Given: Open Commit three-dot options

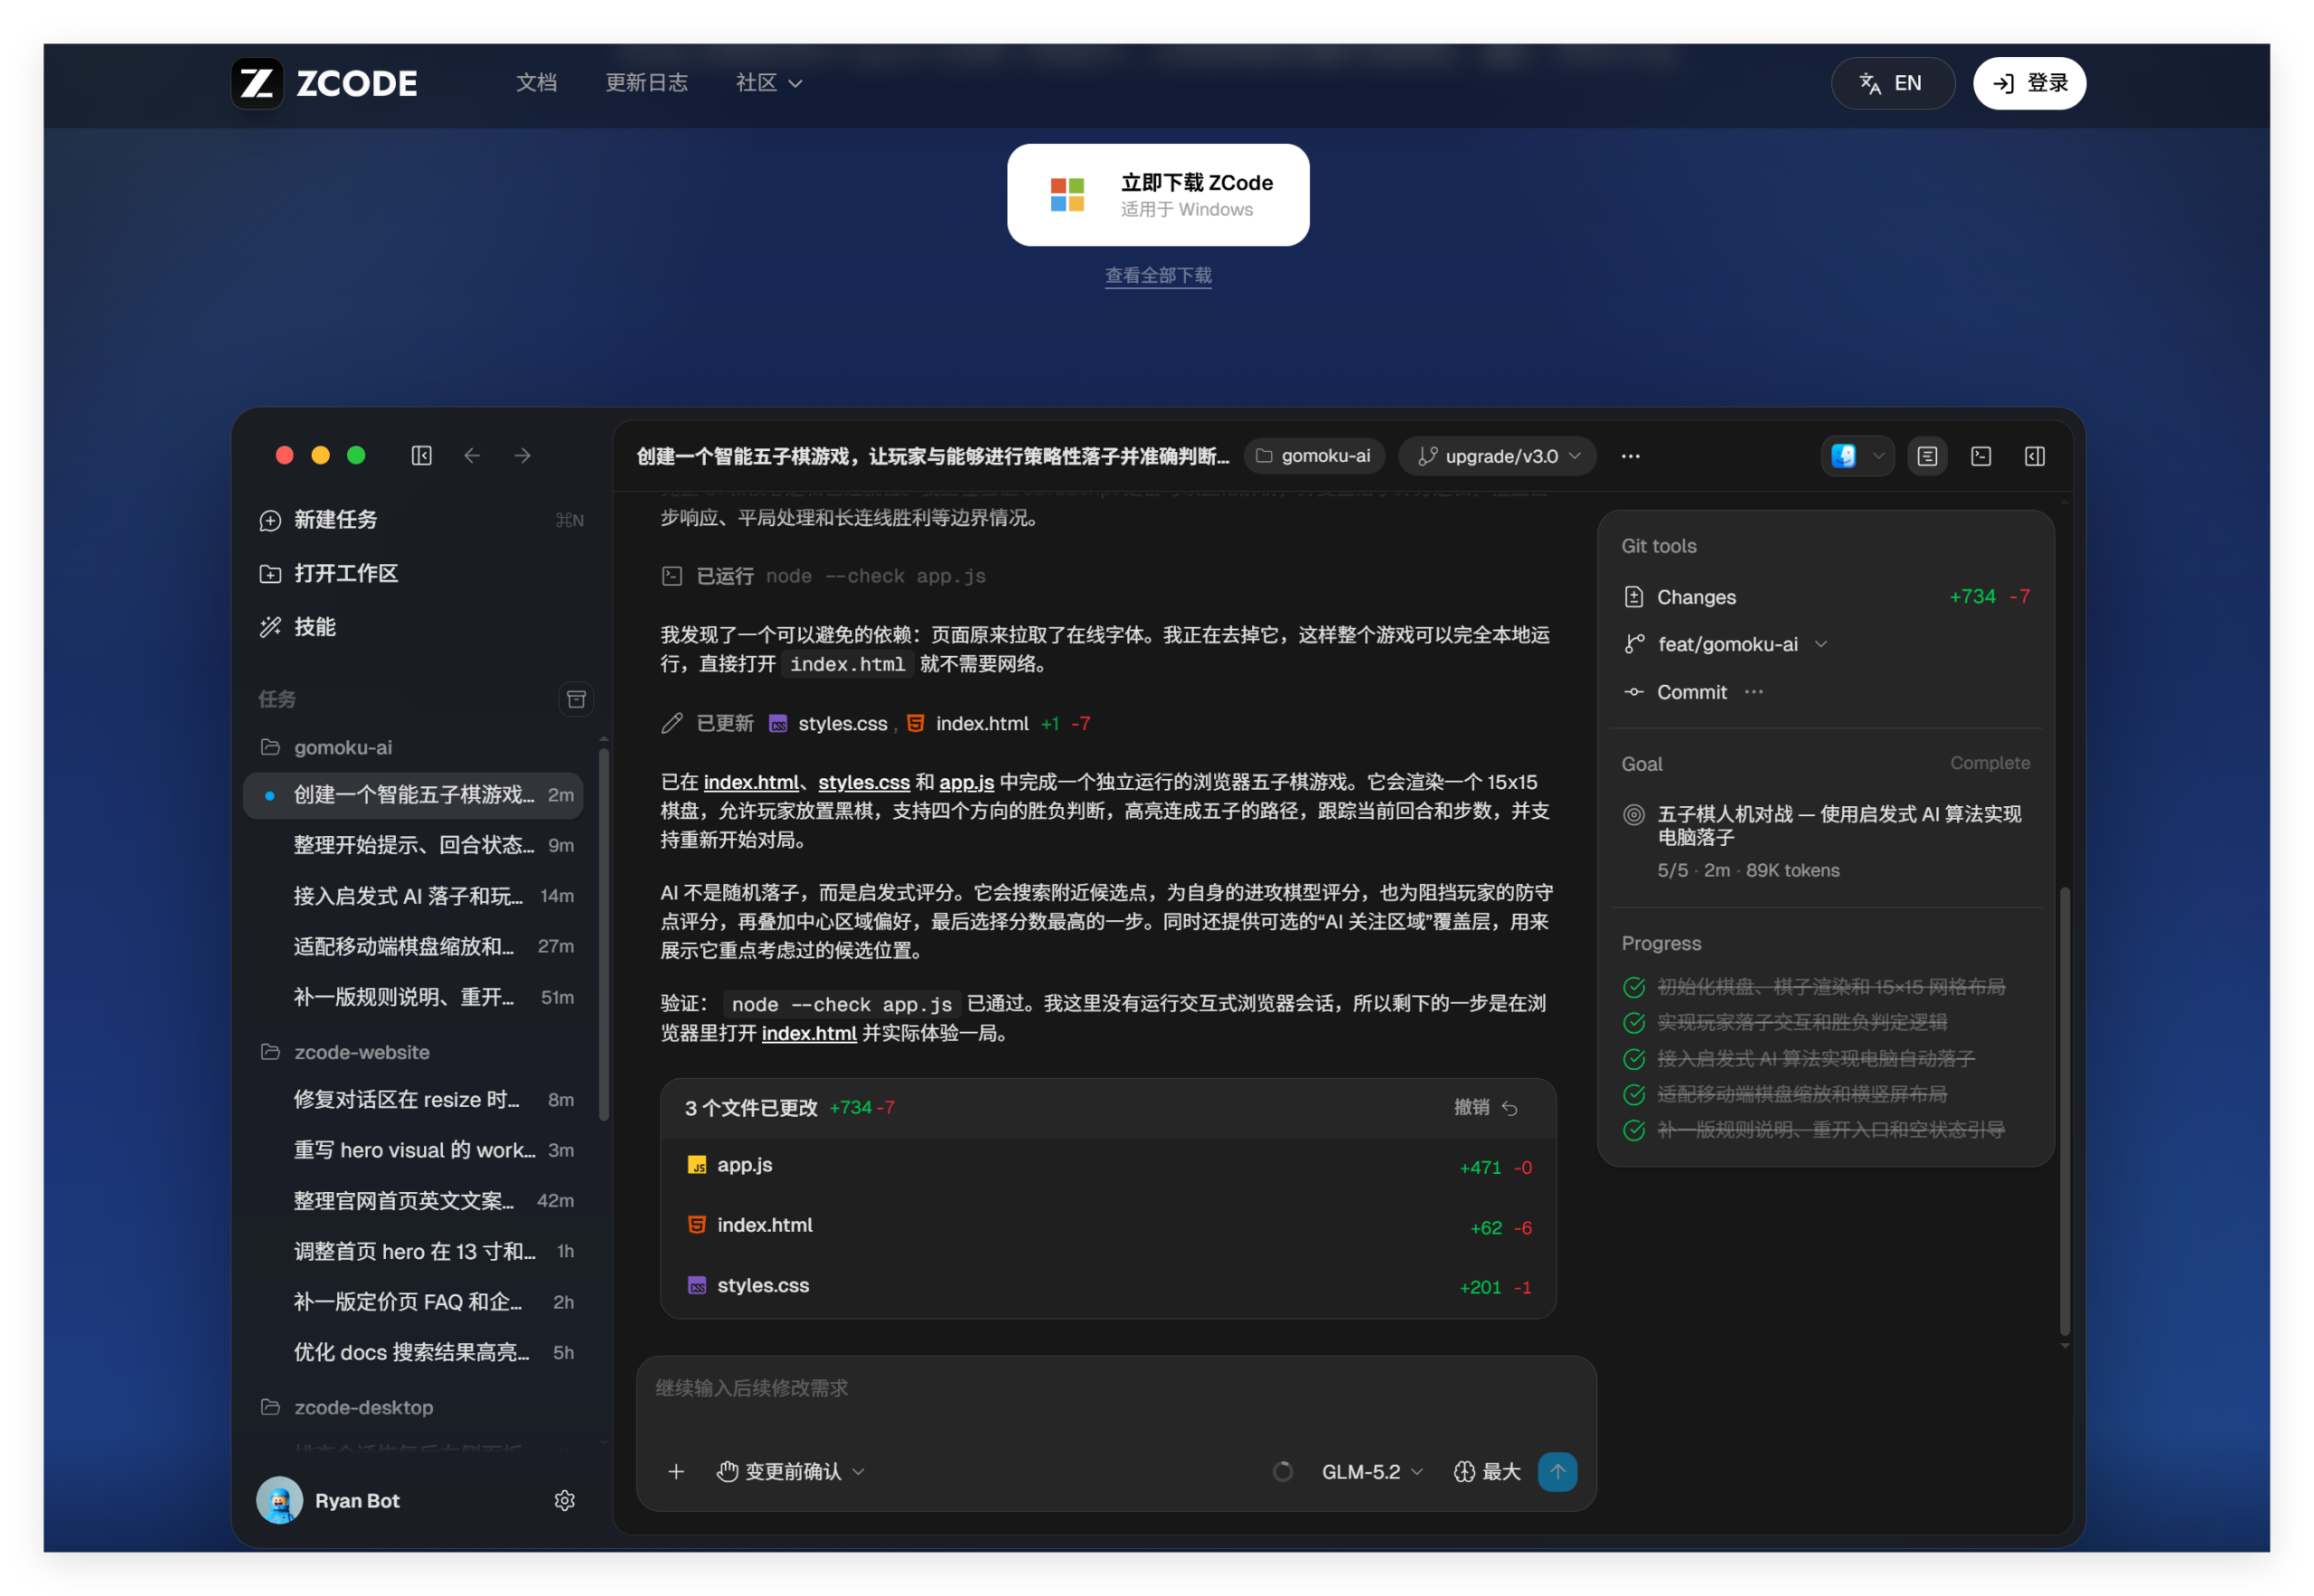Looking at the screenshot, I should click(x=1753, y=692).
